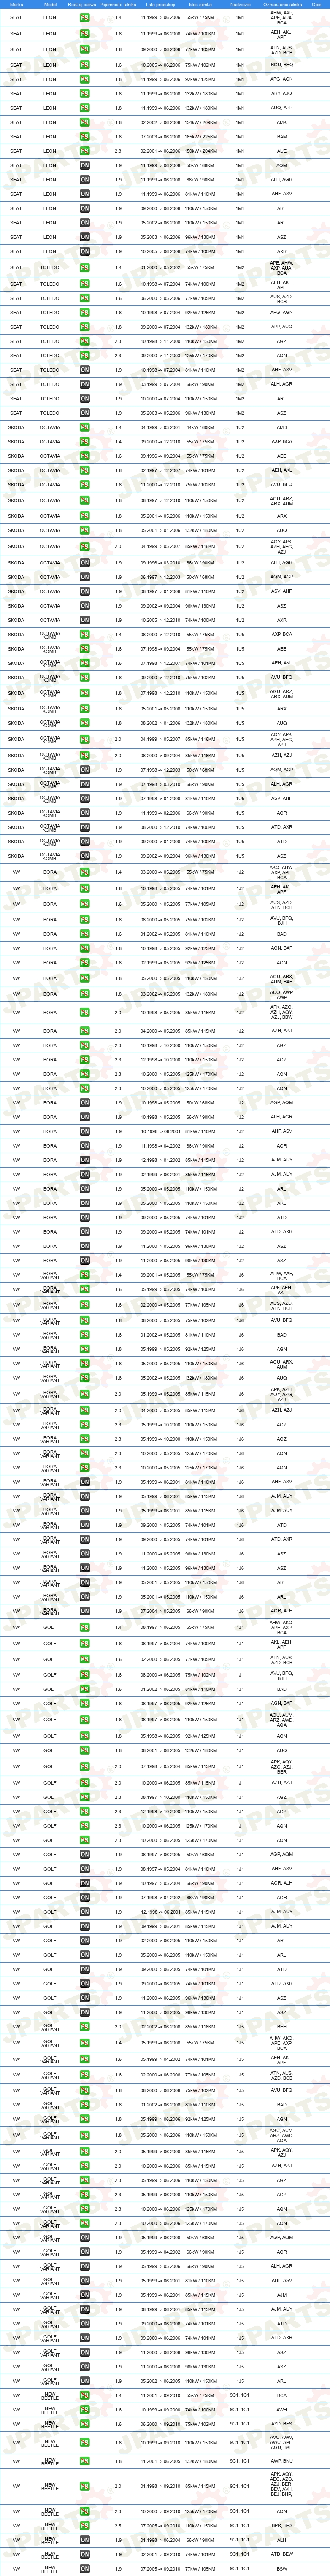Select PB icon in NEW BEETLE 2.3 AQN row
Viewport: 330px width, 2576px height.
point(85,2512)
